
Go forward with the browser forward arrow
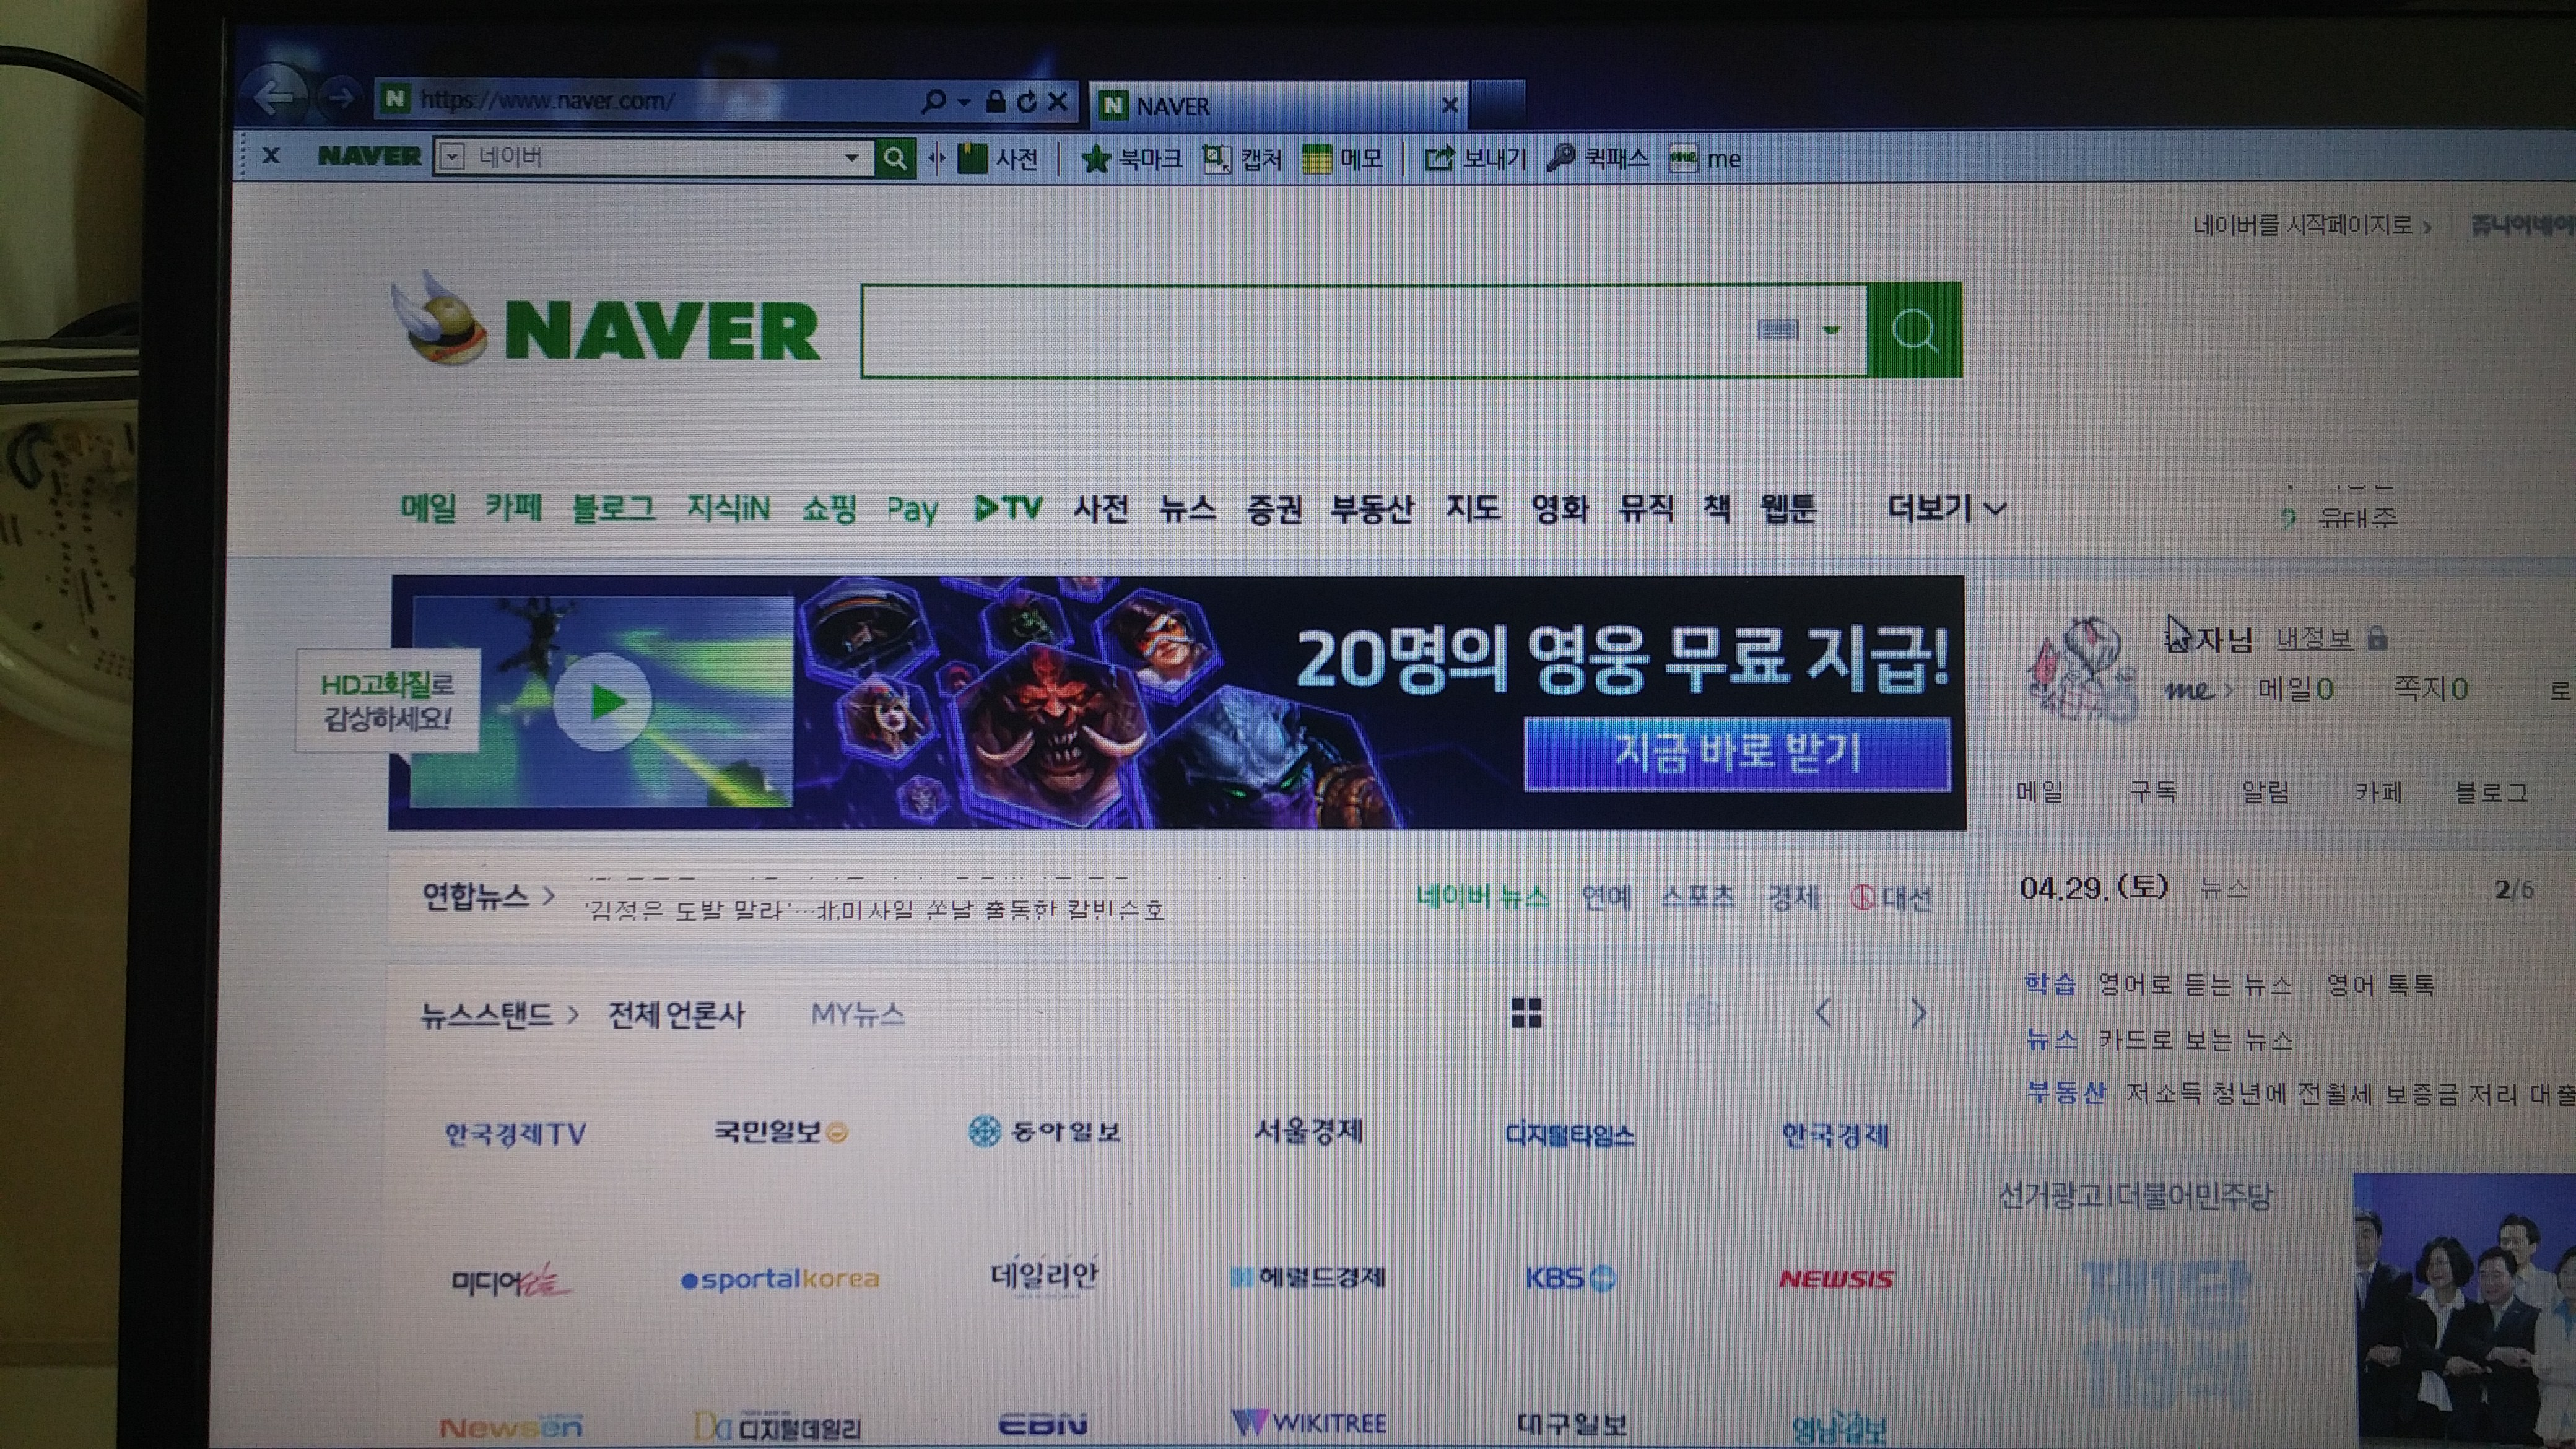pos(340,97)
